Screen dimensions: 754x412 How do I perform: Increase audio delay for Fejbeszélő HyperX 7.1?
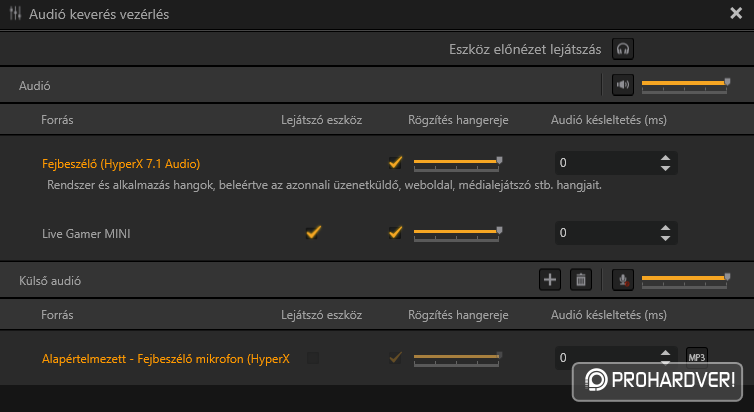point(666,158)
